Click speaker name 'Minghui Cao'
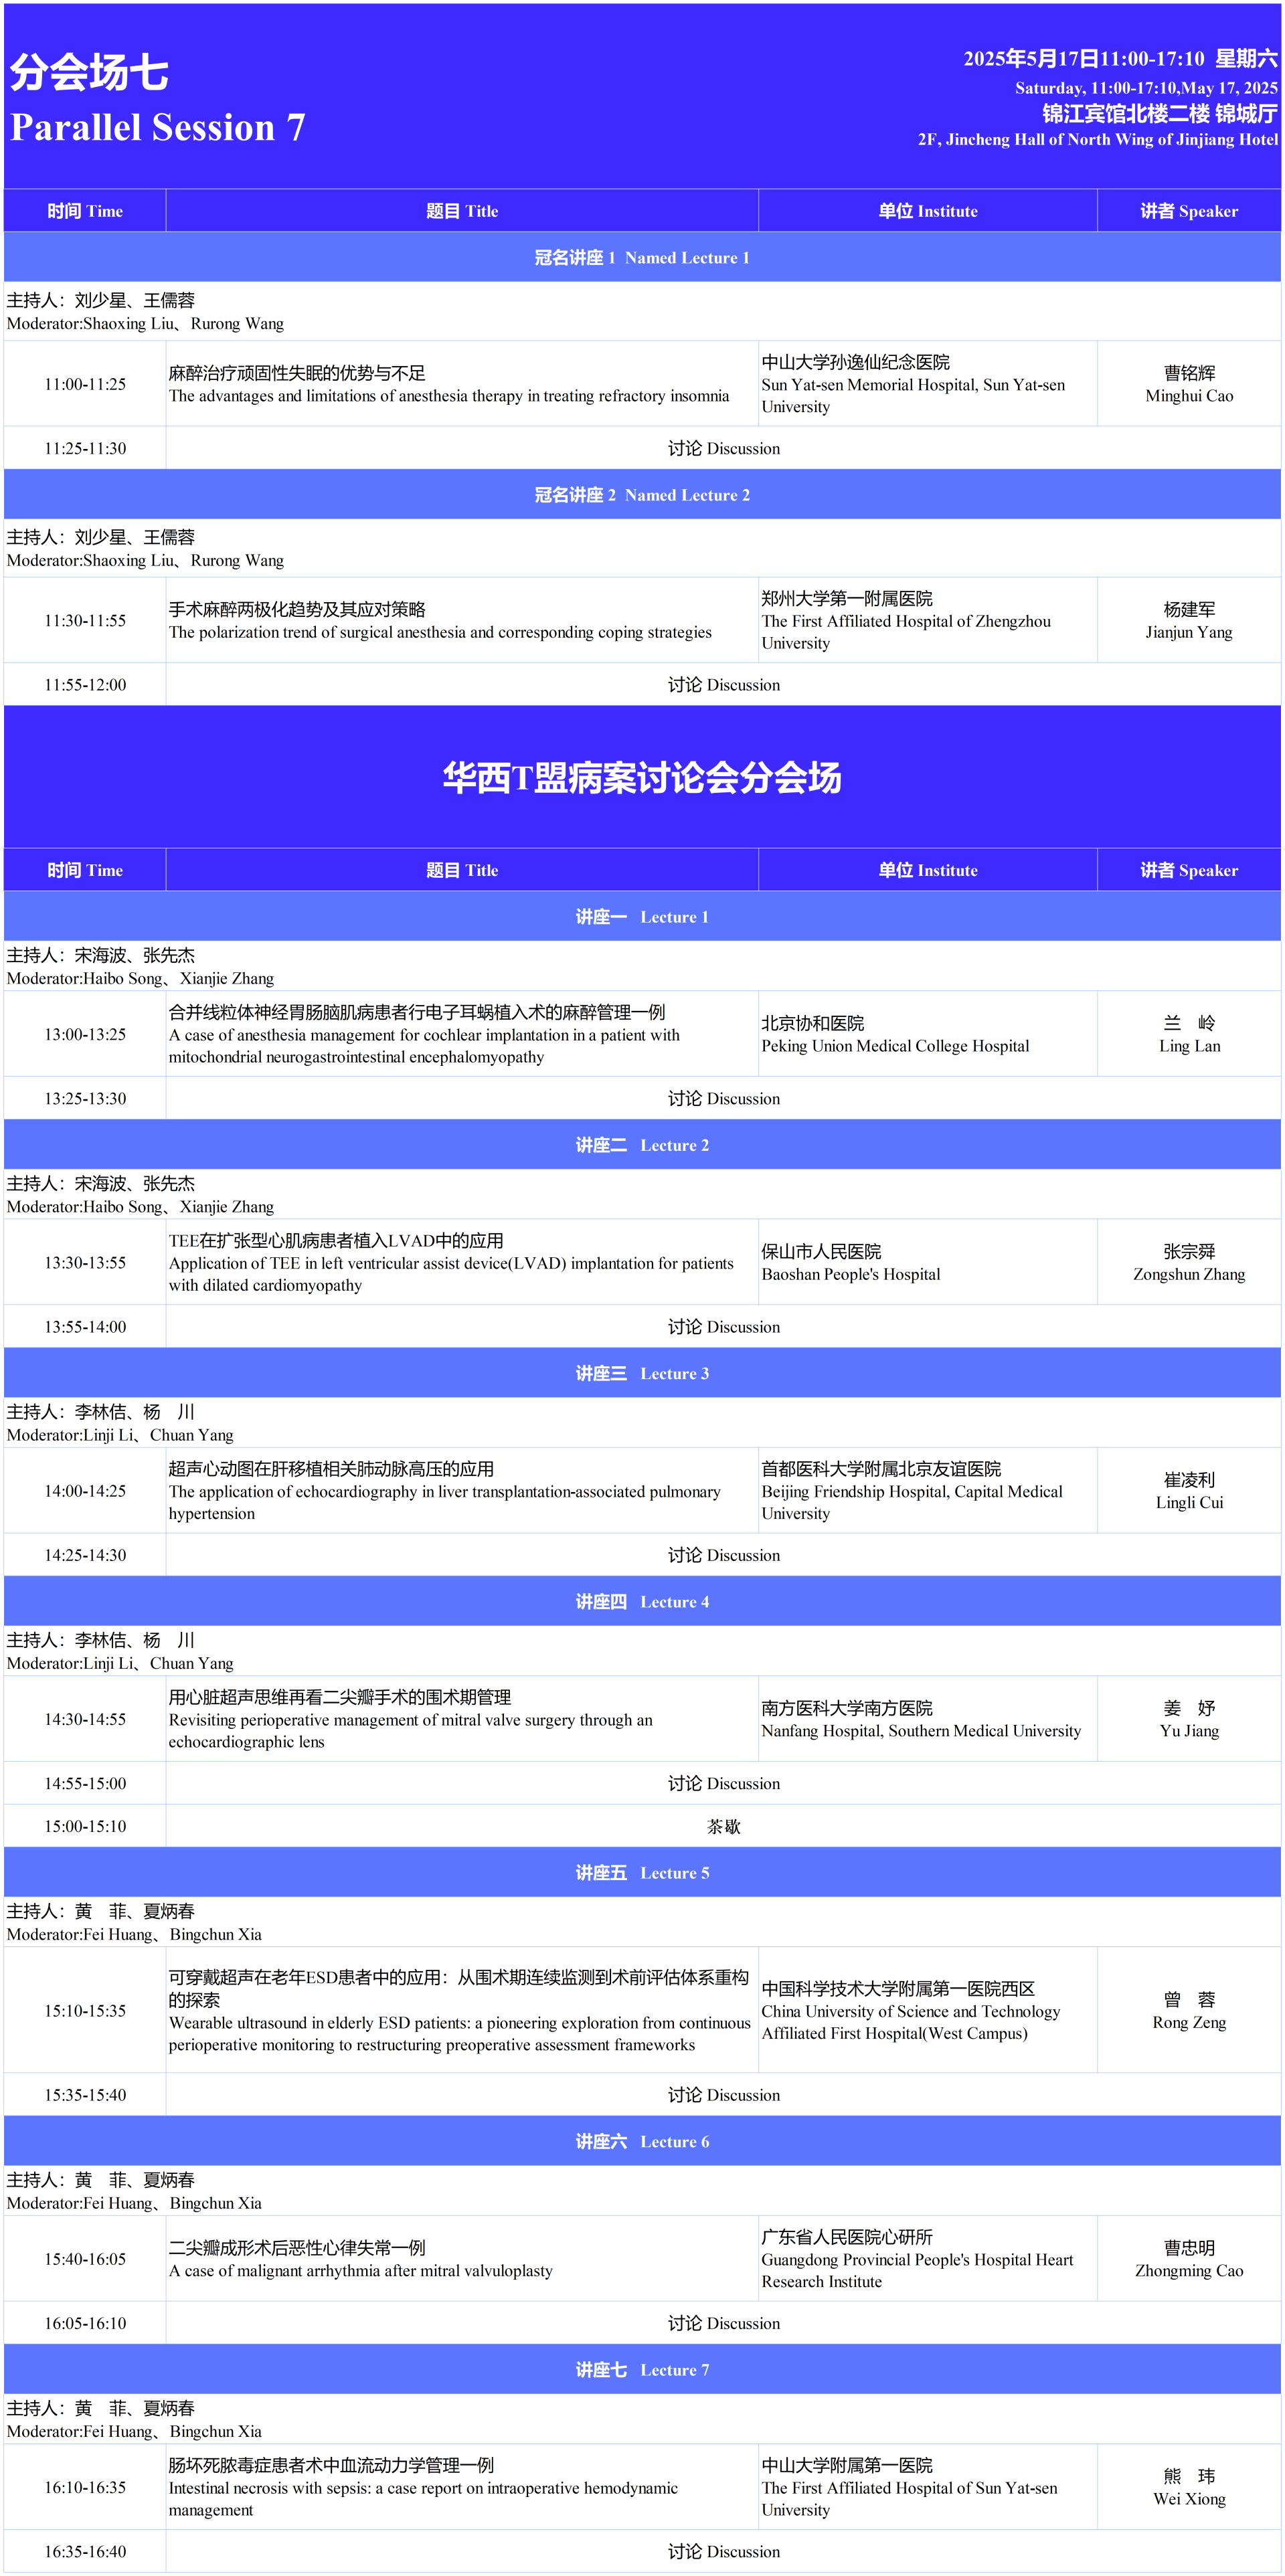 pos(1189,396)
